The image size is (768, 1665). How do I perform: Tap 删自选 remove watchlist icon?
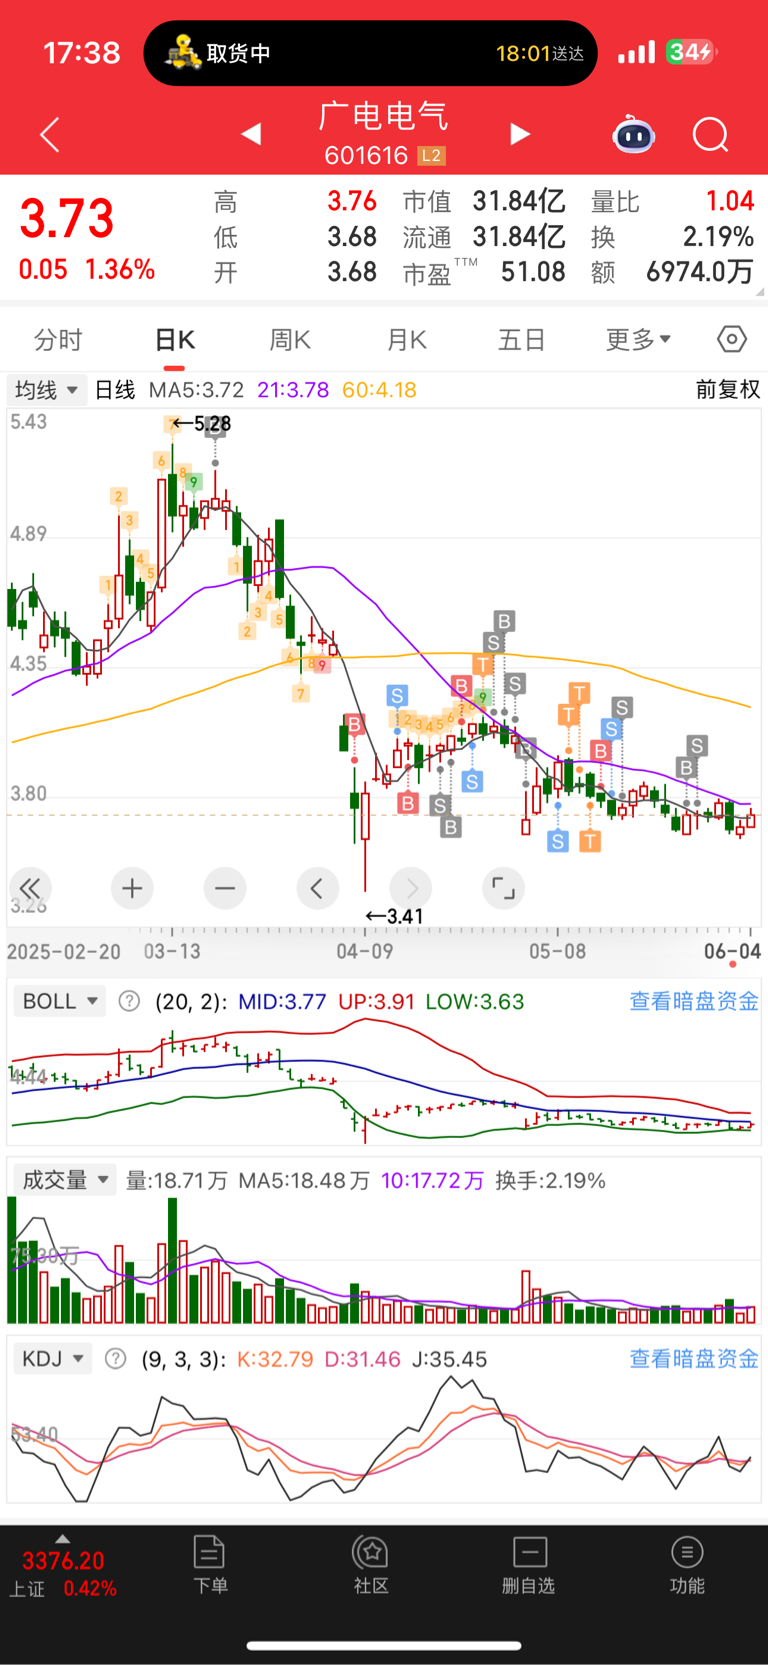click(528, 1565)
